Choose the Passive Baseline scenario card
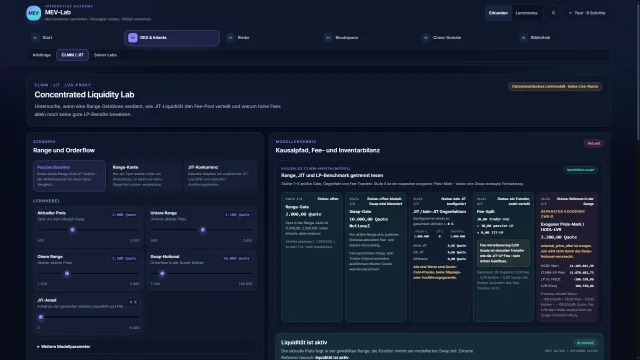640x360 pixels. (69, 176)
